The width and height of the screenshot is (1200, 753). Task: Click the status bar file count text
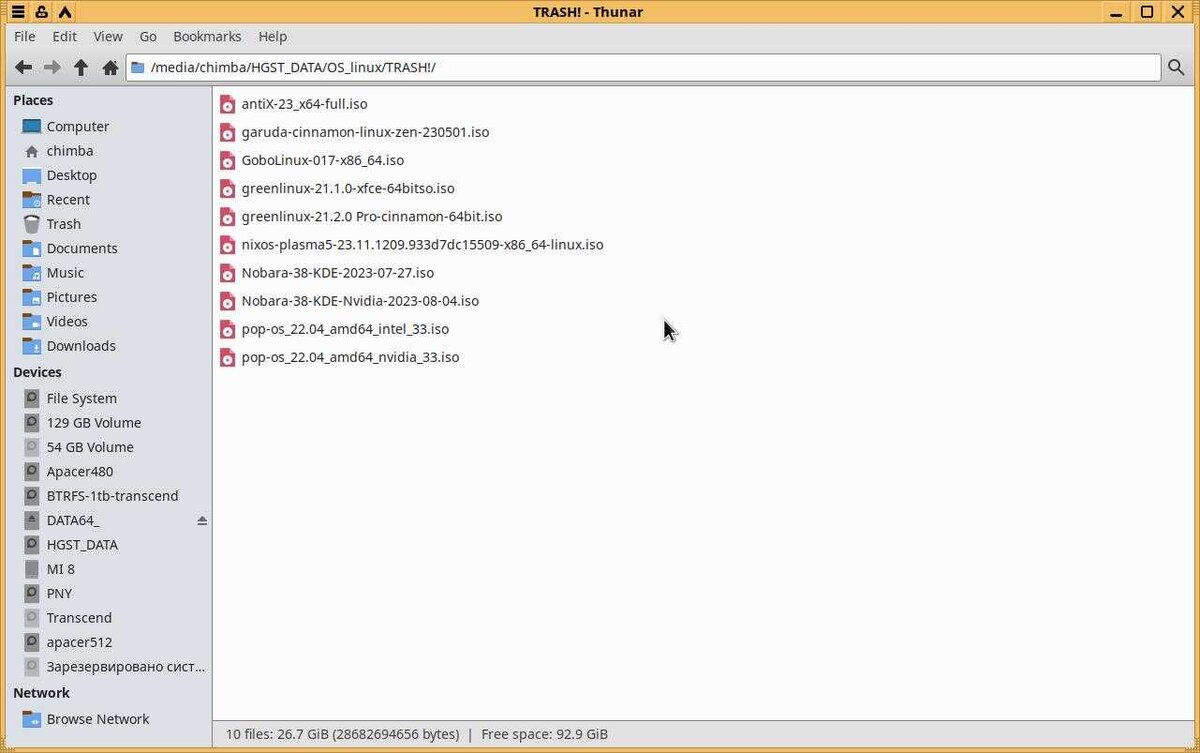pyautogui.click(x=342, y=734)
